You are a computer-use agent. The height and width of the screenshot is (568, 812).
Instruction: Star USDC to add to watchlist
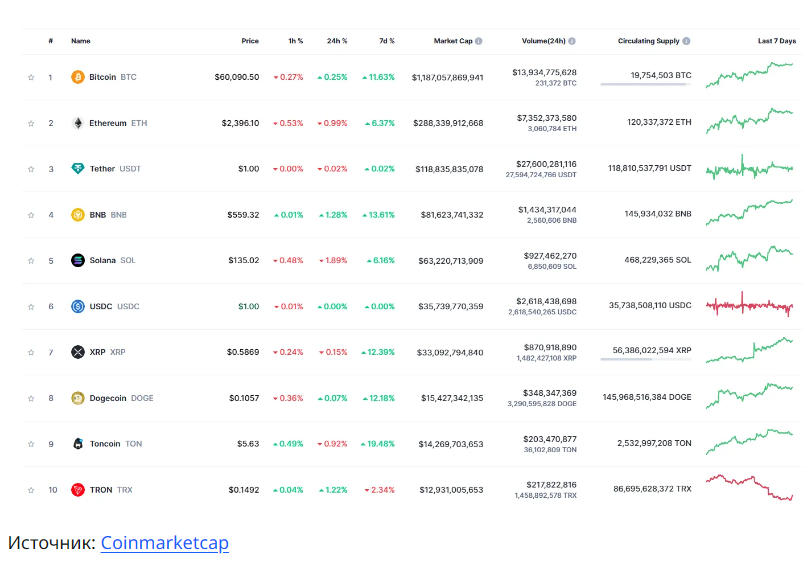[31, 307]
